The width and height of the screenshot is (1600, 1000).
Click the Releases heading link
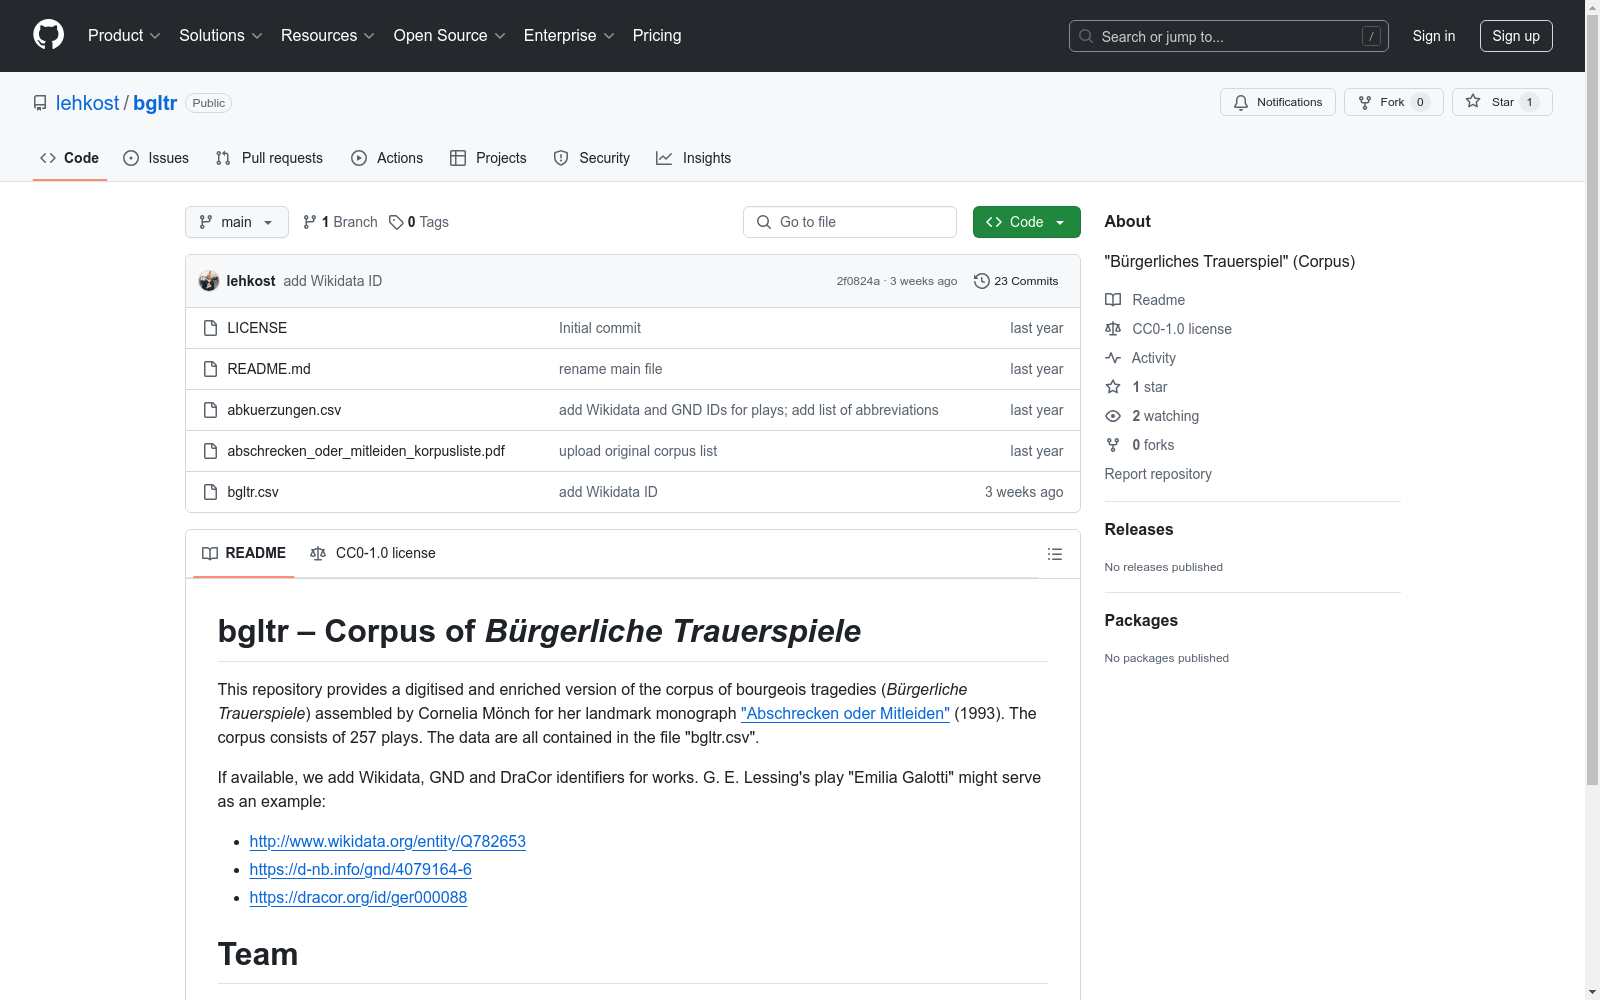(1139, 529)
